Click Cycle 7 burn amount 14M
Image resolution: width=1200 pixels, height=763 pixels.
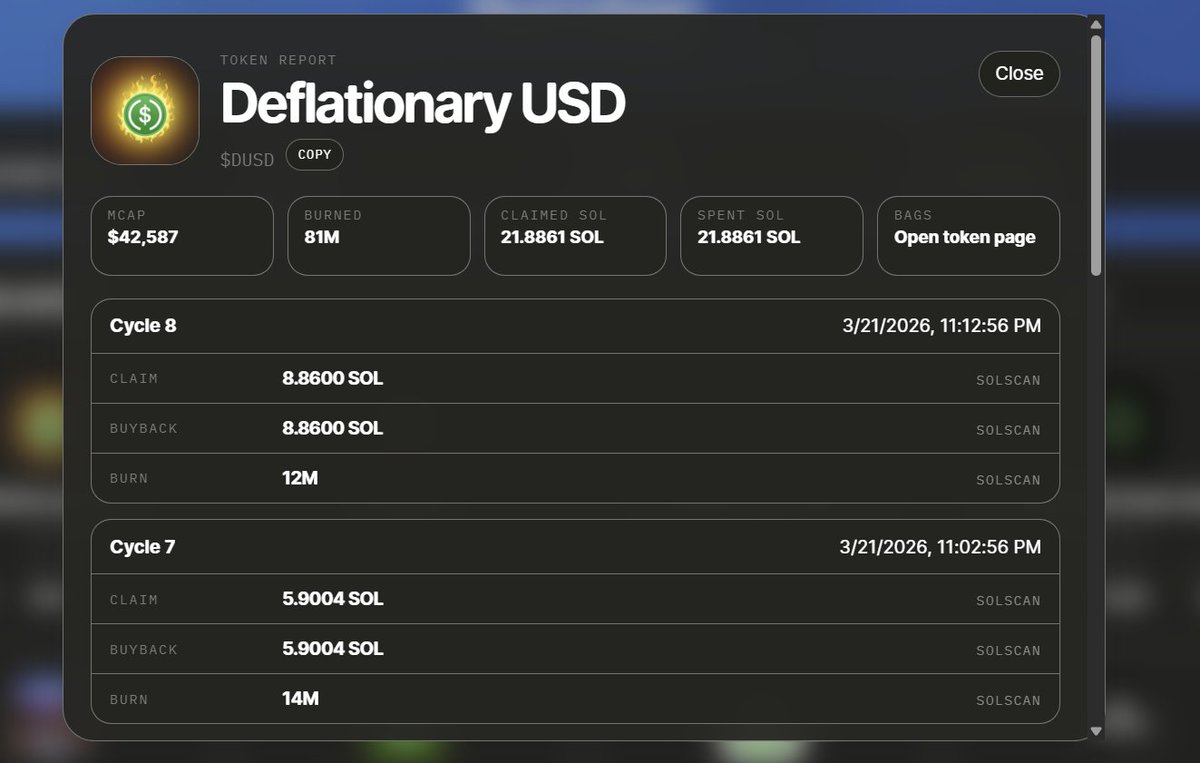click(300, 699)
